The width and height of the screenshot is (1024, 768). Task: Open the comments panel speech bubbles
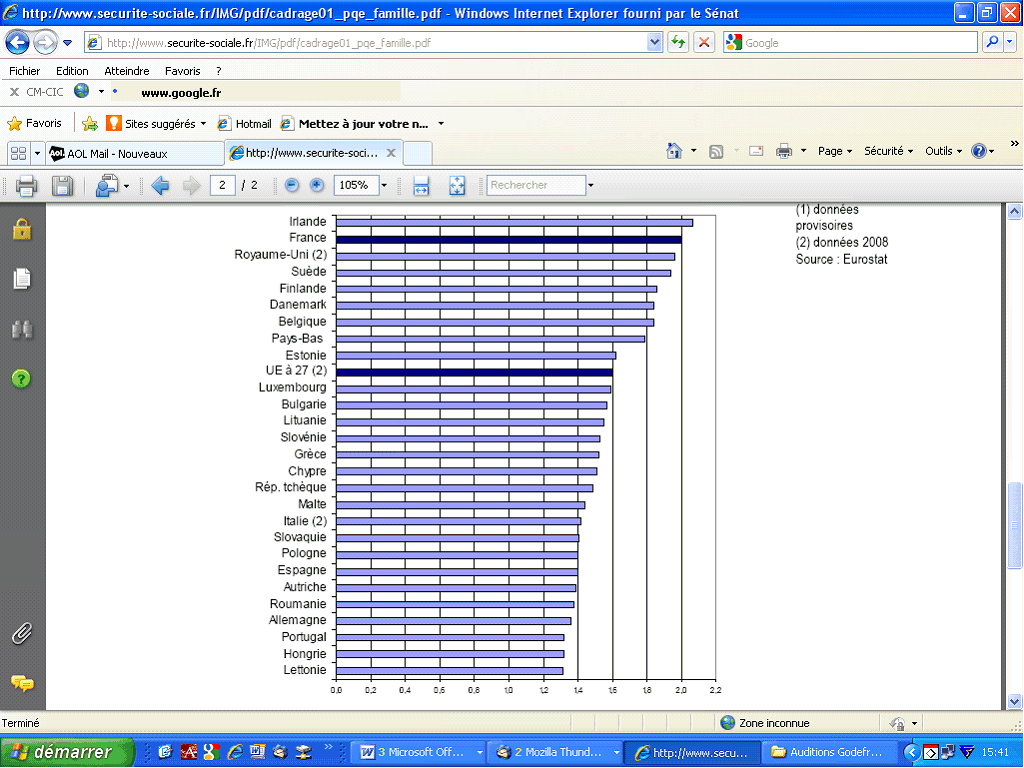click(22, 684)
